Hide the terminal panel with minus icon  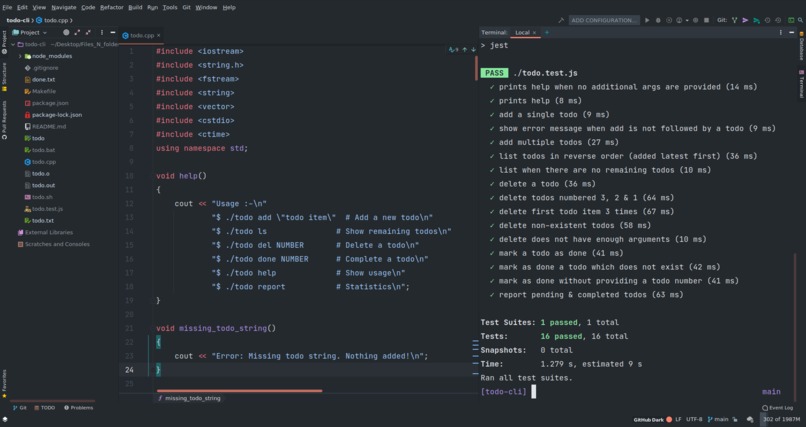coord(792,32)
